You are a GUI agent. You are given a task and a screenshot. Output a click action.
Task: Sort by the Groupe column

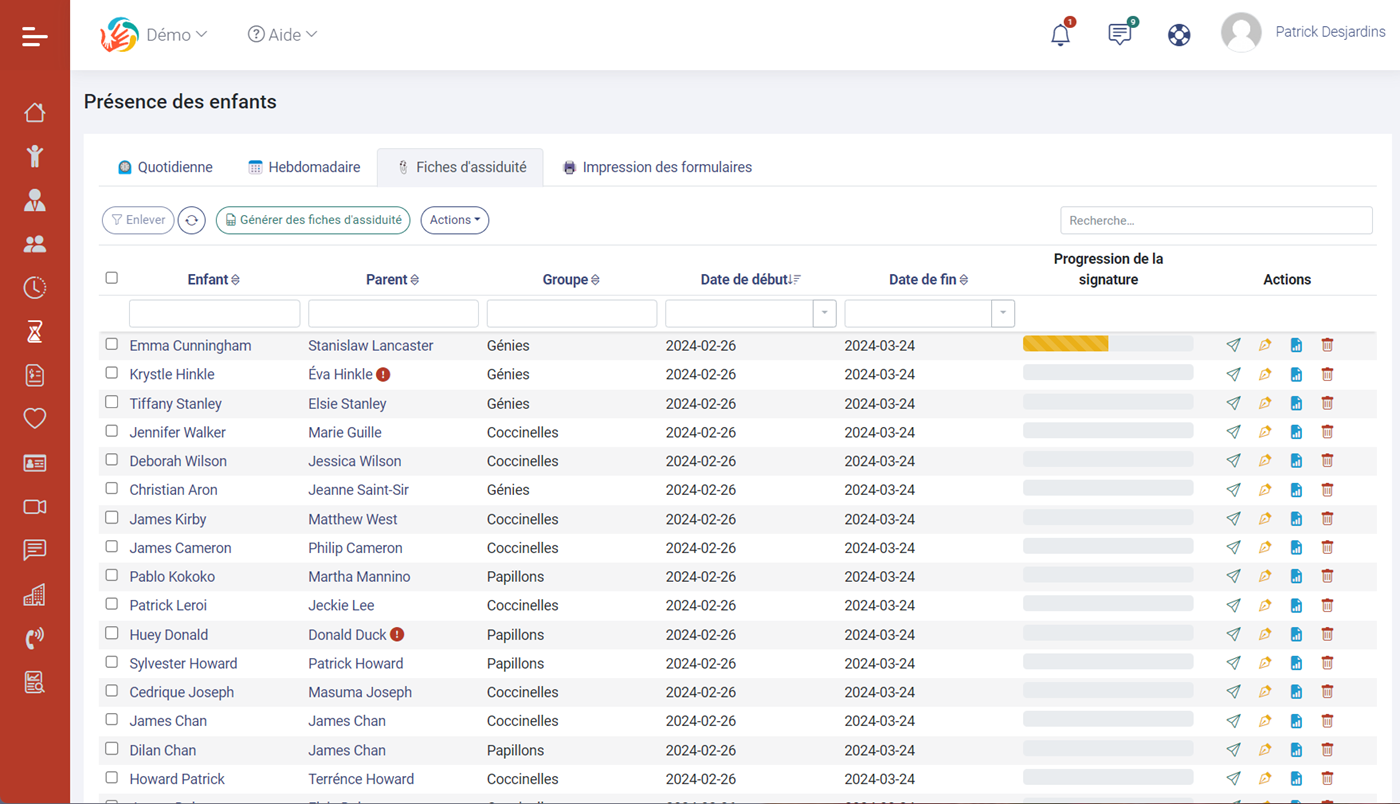[x=571, y=280]
